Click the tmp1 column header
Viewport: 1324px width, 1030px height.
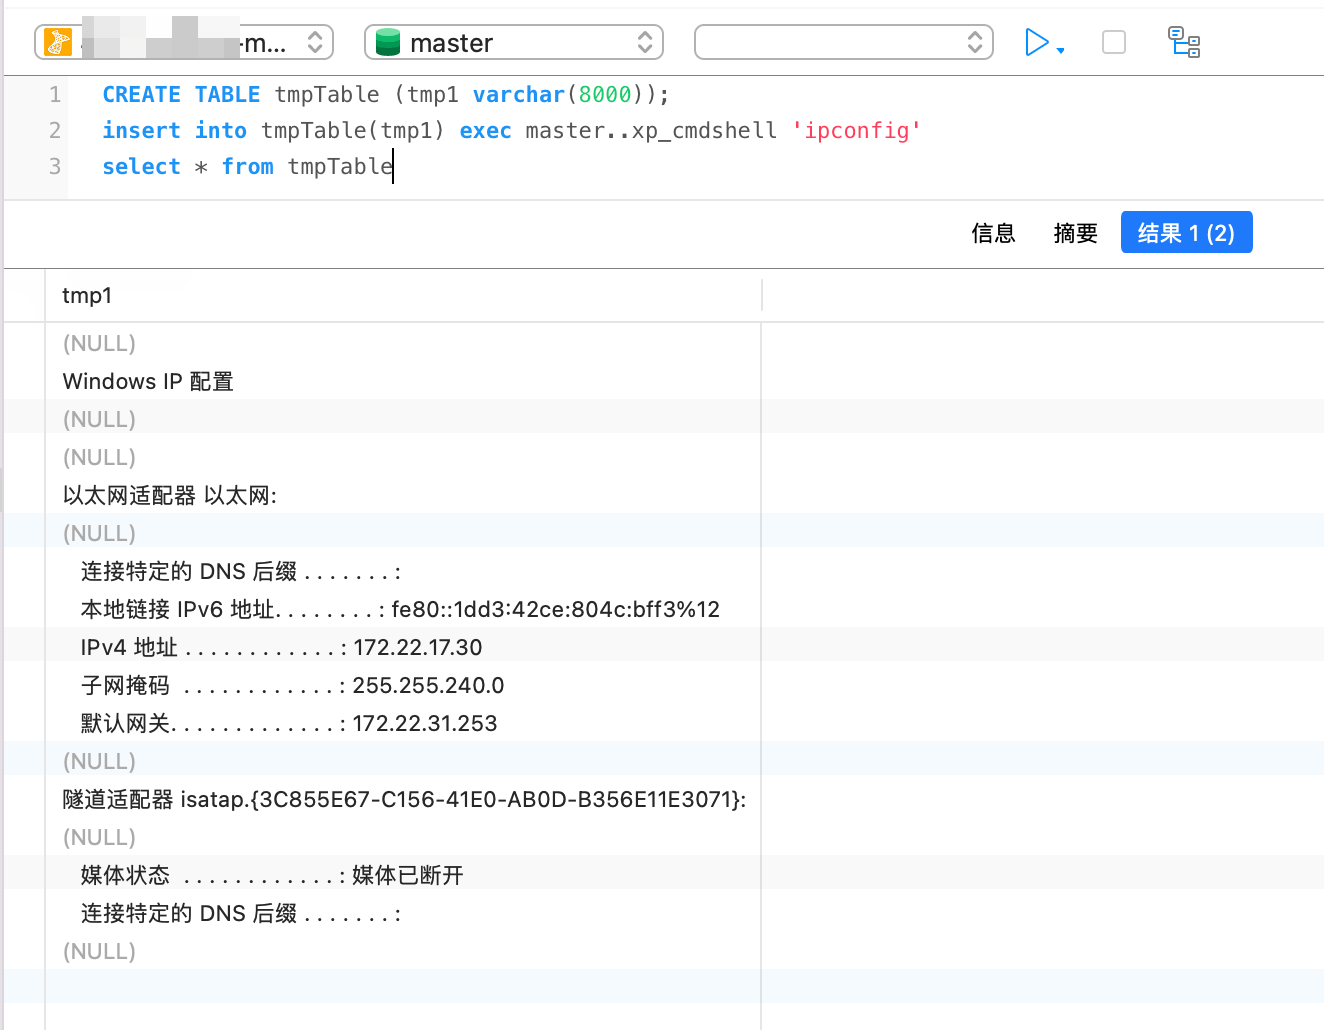[88, 295]
